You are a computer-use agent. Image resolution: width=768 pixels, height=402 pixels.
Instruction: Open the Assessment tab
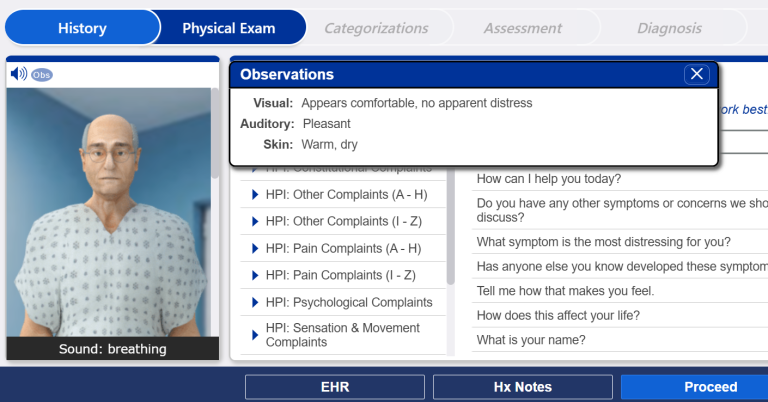coord(523,28)
